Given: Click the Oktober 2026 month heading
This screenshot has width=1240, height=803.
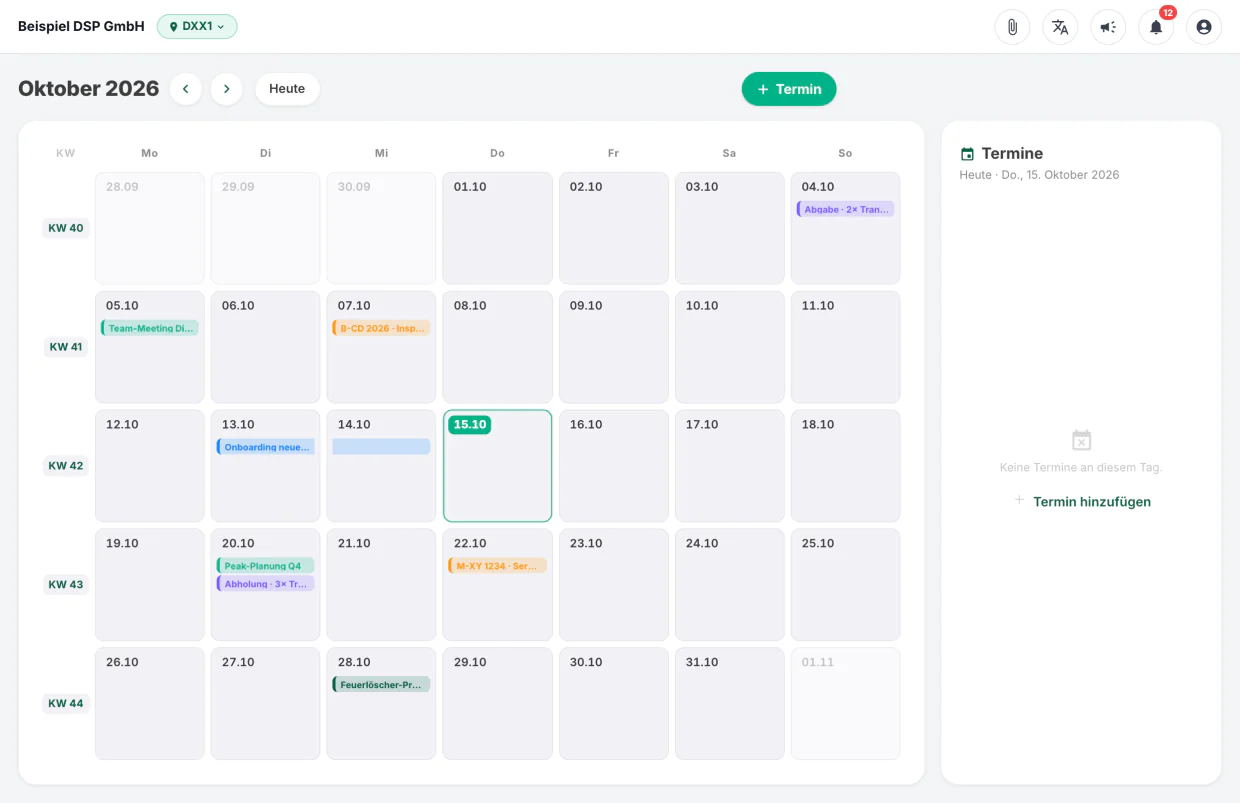Looking at the screenshot, I should click(x=89, y=89).
